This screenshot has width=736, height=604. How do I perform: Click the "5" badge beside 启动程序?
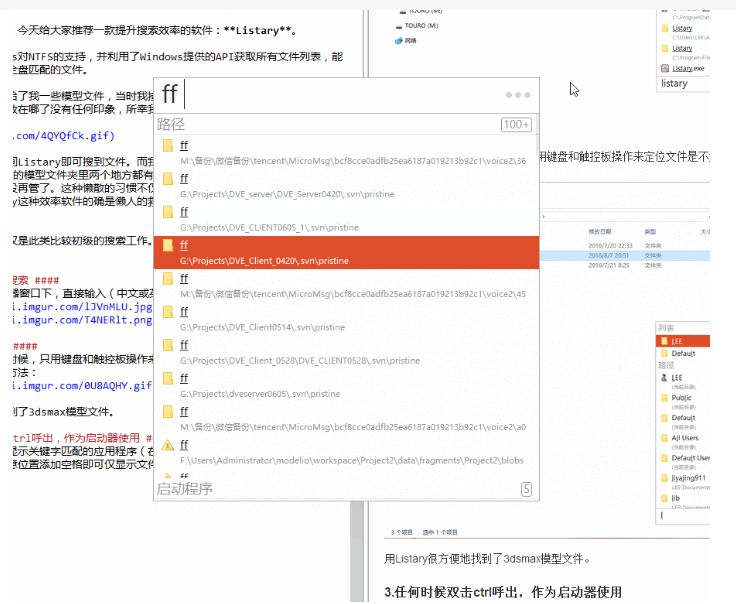click(x=526, y=489)
